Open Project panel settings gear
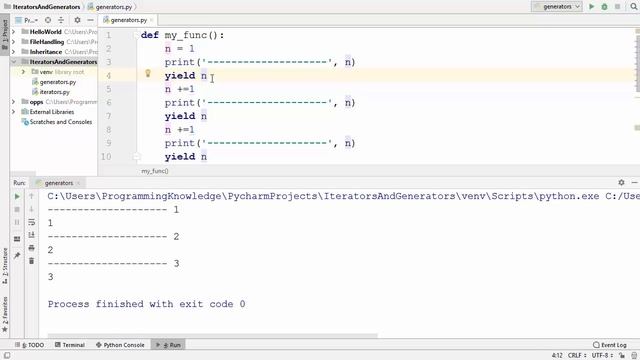This screenshot has height=360, width=640. click(x=77, y=20)
